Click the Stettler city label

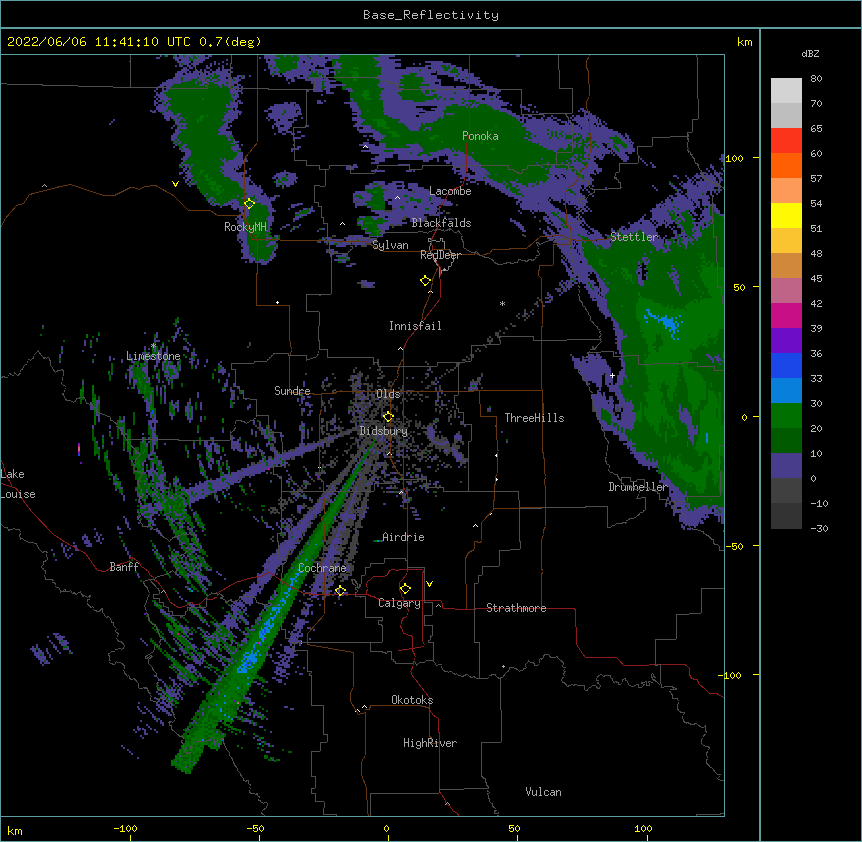[x=634, y=237]
